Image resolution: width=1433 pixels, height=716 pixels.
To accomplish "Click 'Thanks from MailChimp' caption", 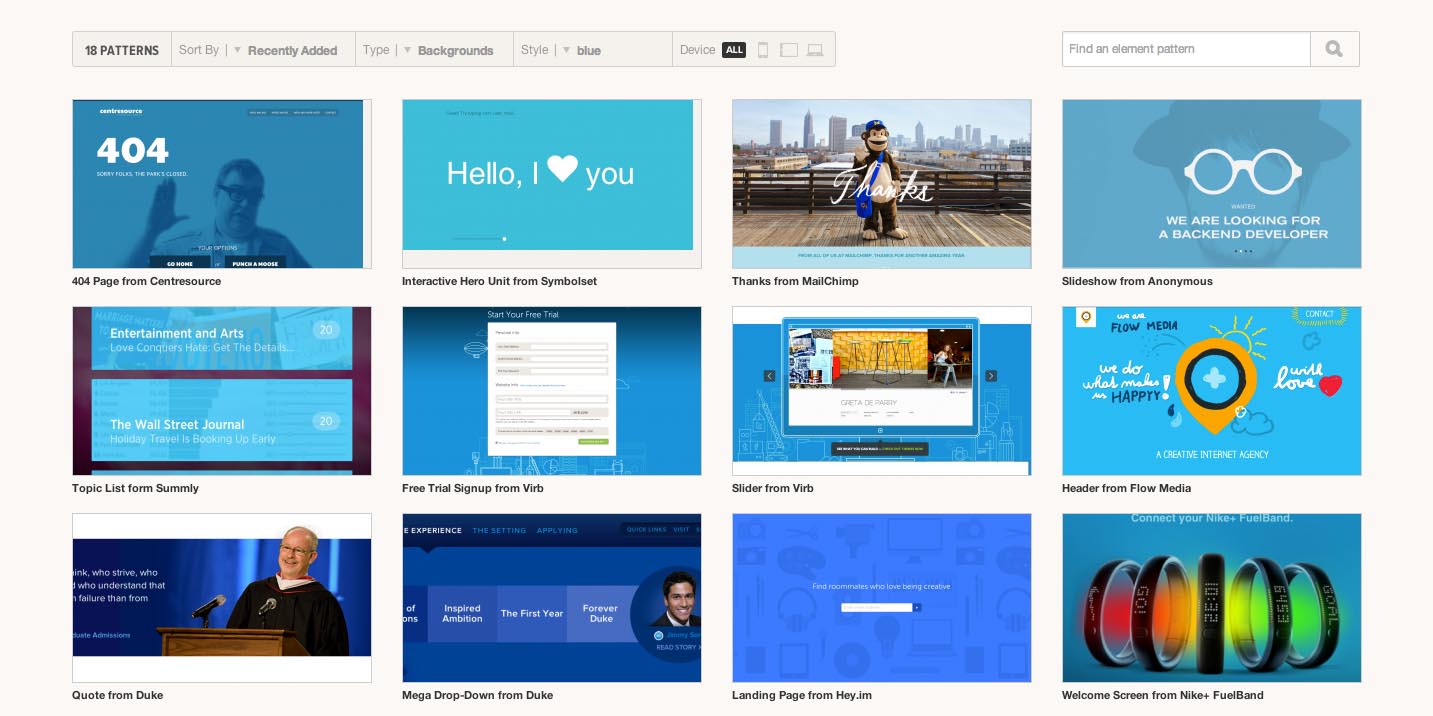I will (795, 281).
